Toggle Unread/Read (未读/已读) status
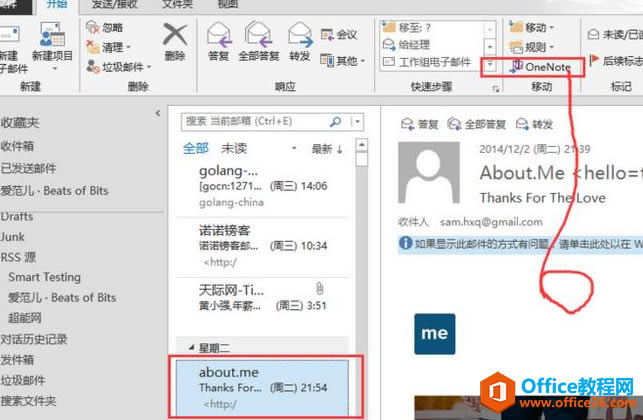The image size is (643, 420). pos(614,34)
